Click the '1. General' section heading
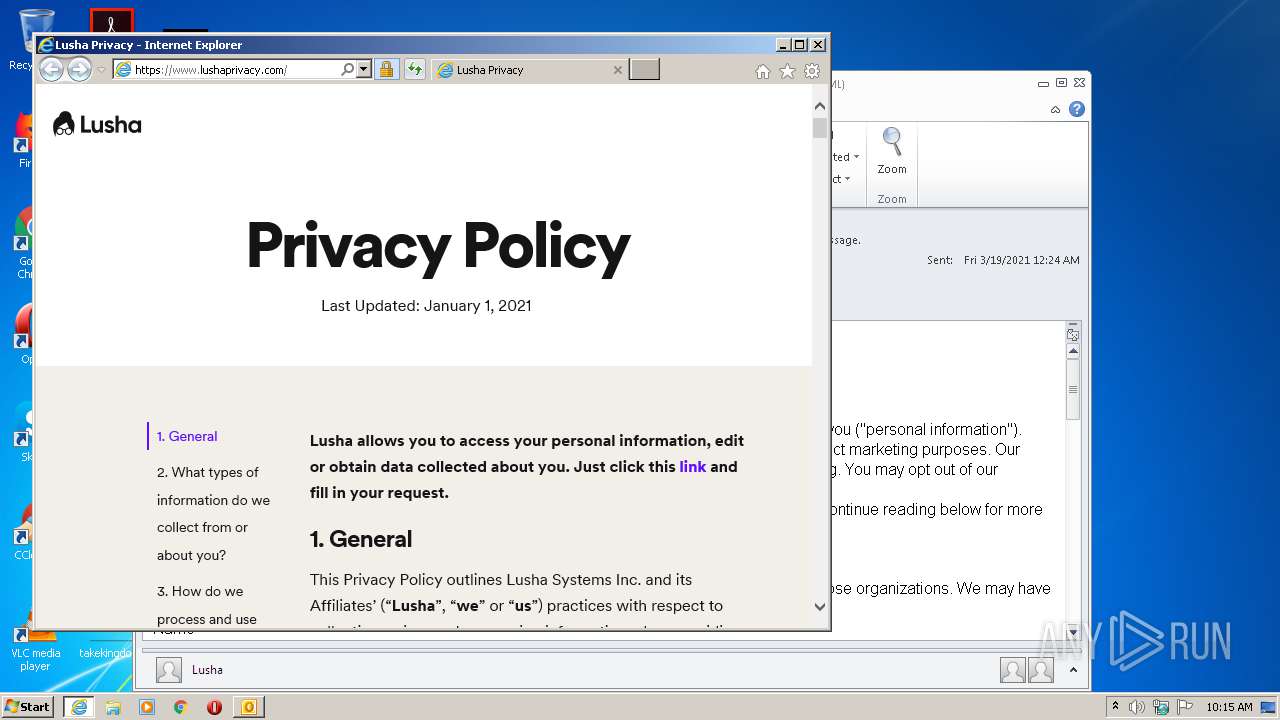 point(361,539)
